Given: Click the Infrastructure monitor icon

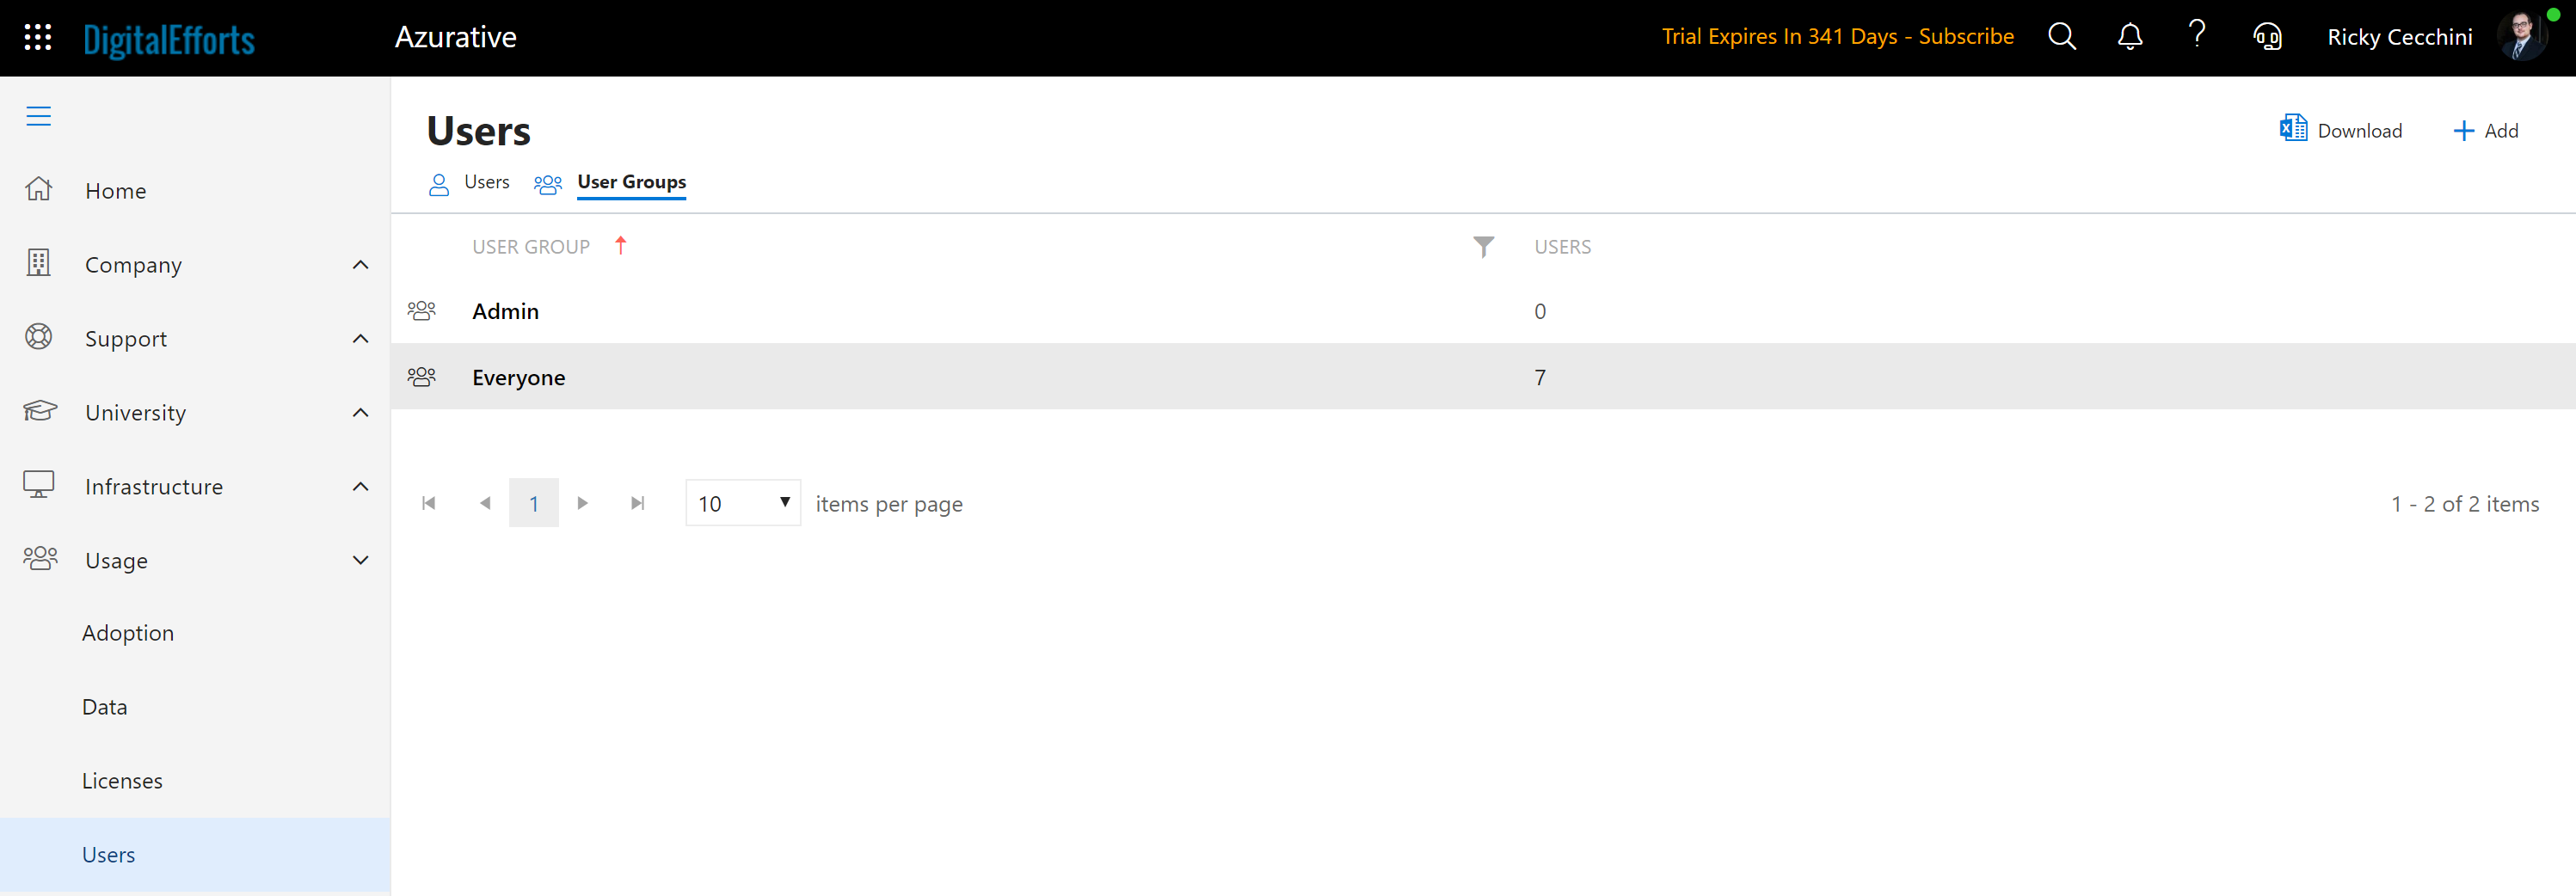Looking at the screenshot, I should pos(38,485).
